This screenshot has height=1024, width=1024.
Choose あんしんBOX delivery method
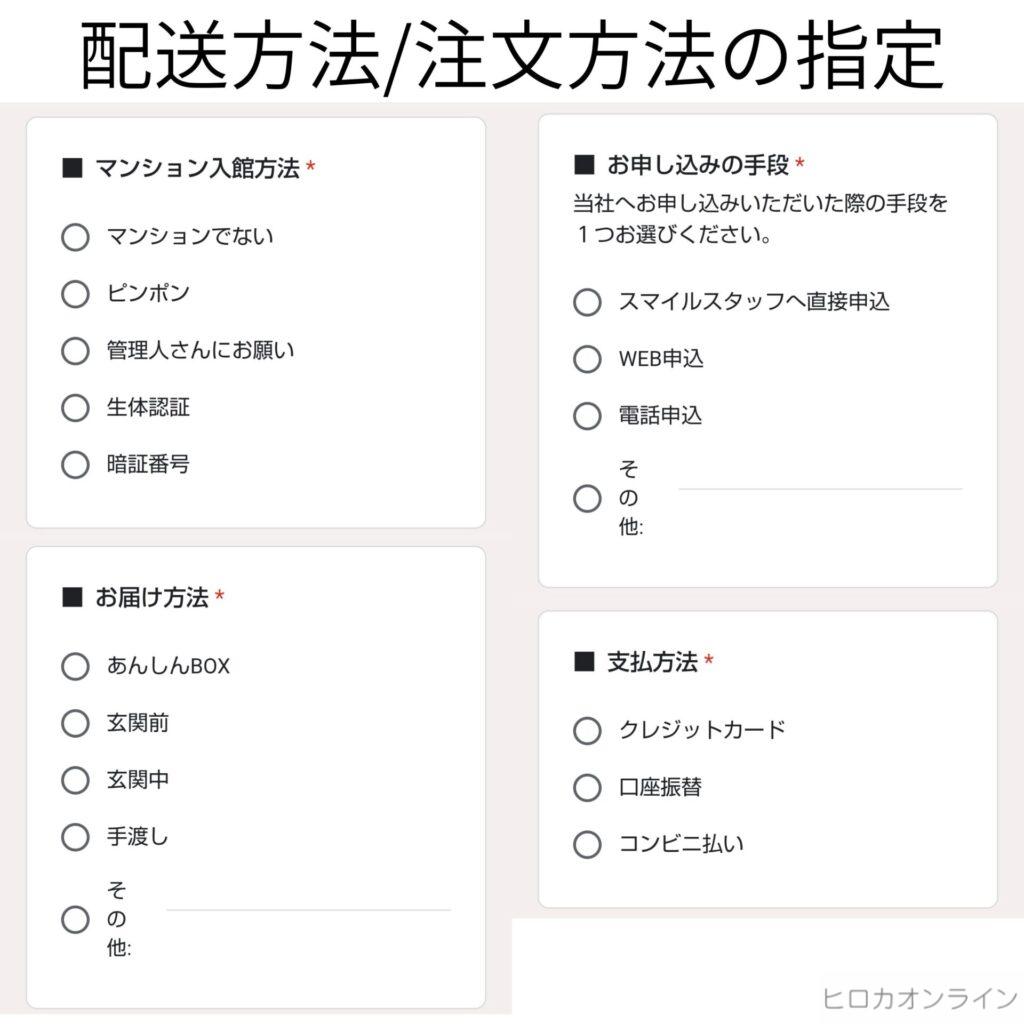click(76, 666)
